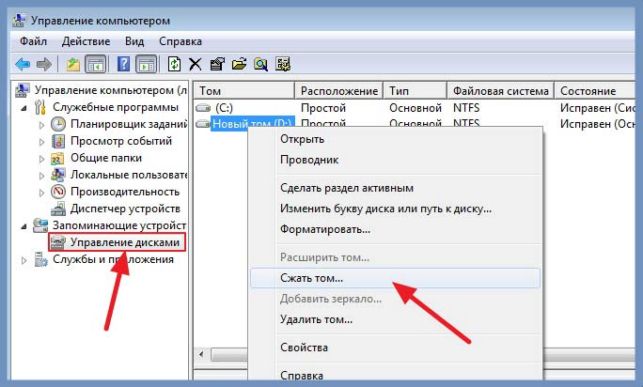Open the Действие menu
The image size is (643, 387).
point(86,41)
